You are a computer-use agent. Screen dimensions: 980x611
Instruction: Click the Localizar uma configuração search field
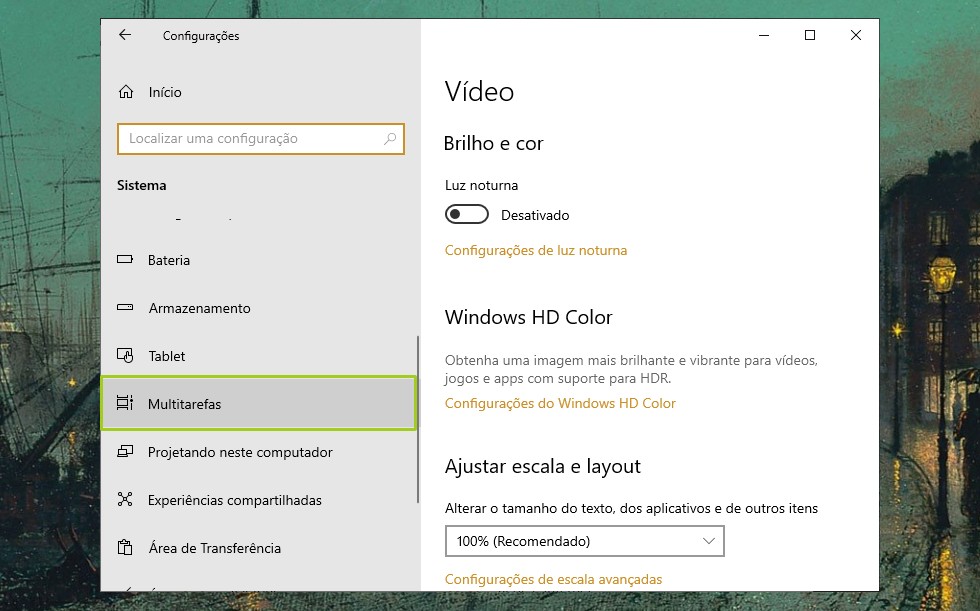pyautogui.click(x=250, y=139)
